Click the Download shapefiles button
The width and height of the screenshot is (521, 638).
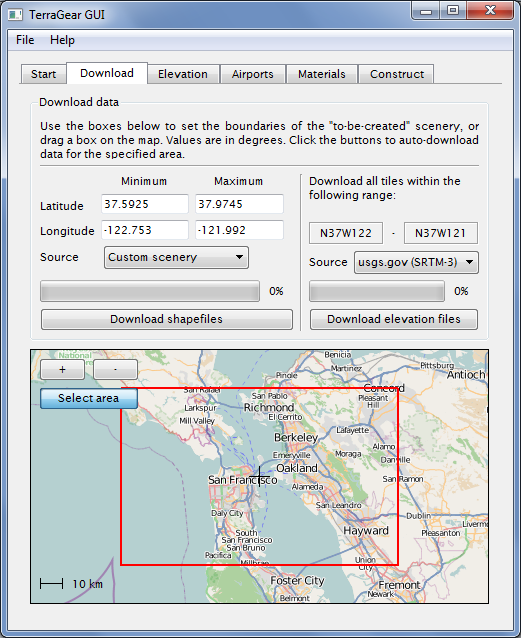(x=166, y=319)
